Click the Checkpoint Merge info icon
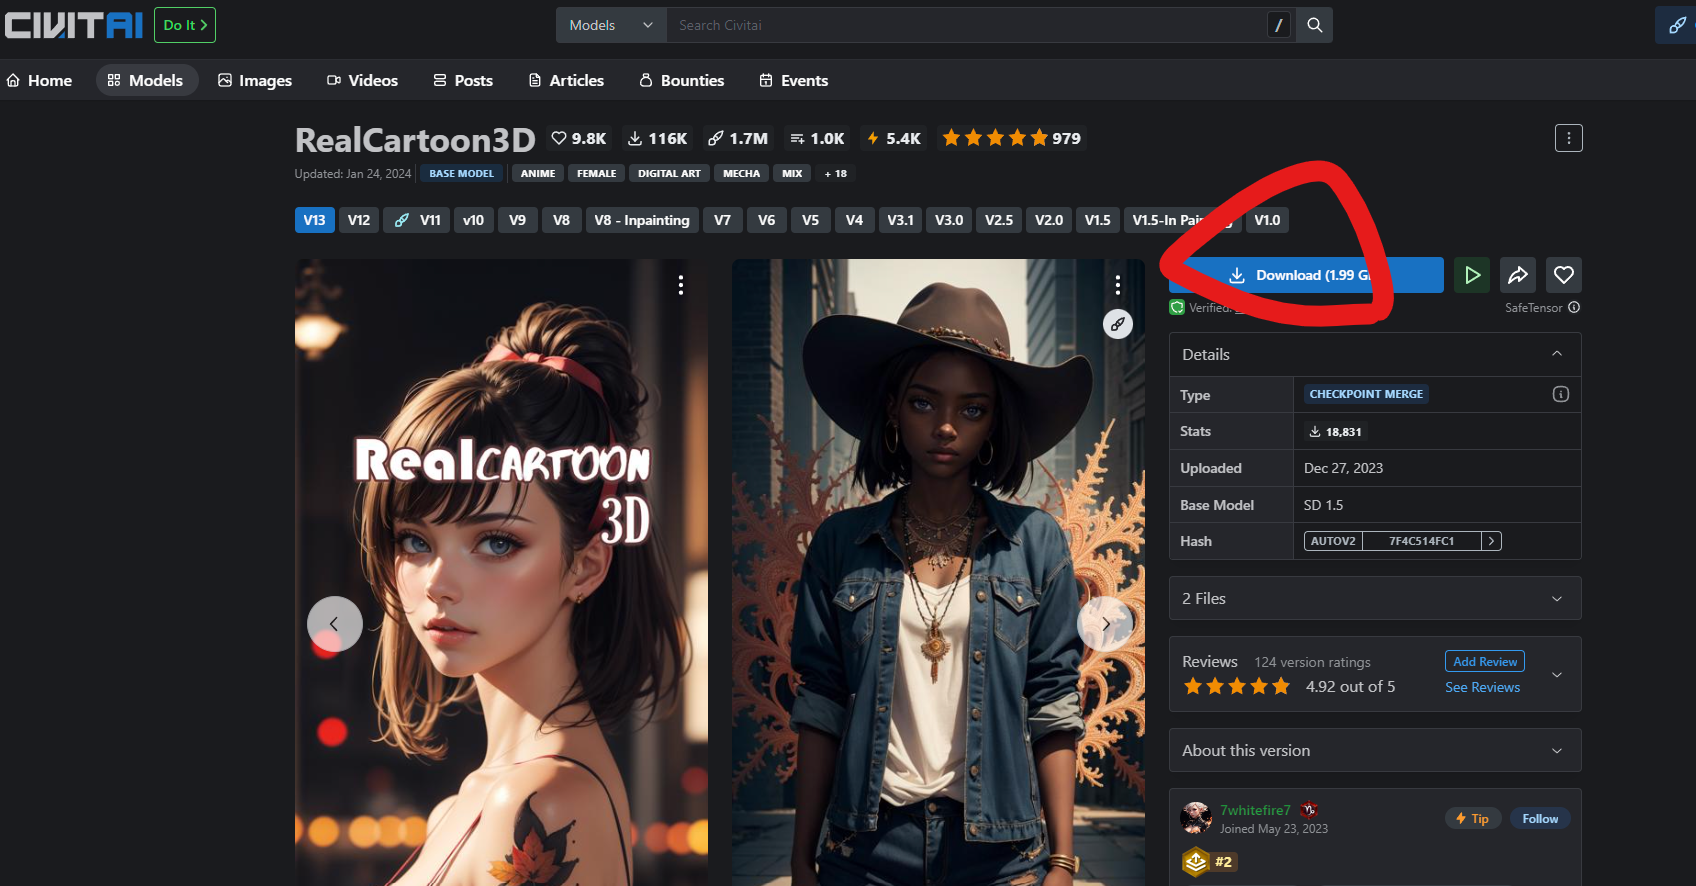Screen dimensions: 1696x886 point(1560,394)
